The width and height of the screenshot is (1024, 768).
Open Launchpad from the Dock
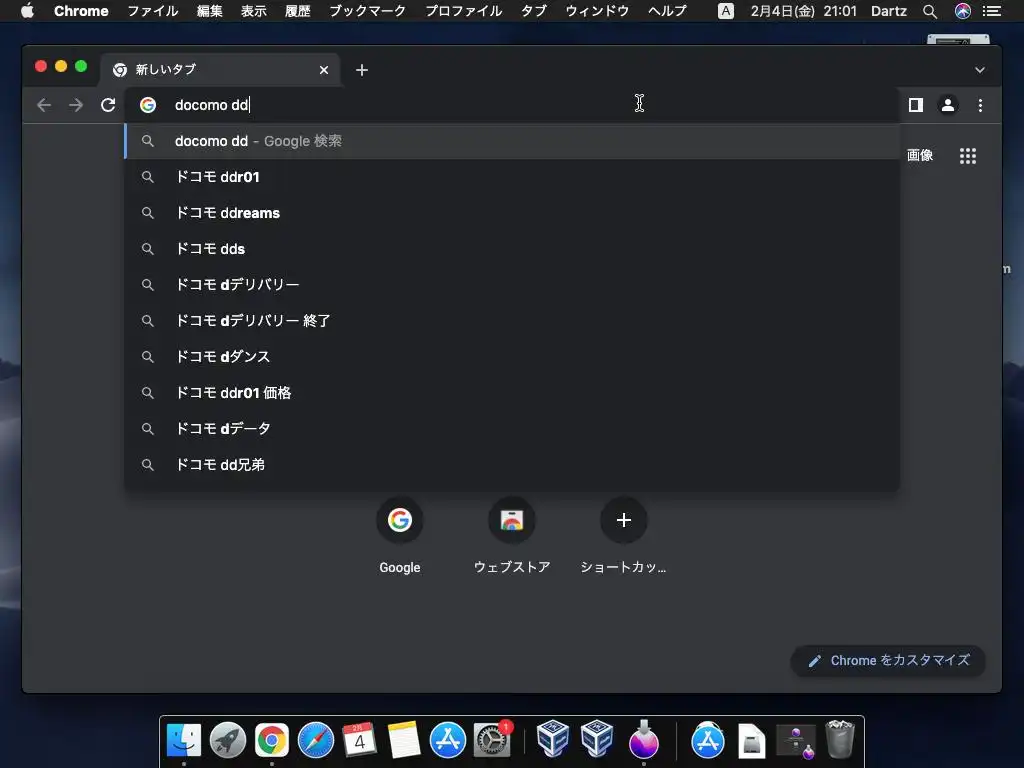click(228, 740)
